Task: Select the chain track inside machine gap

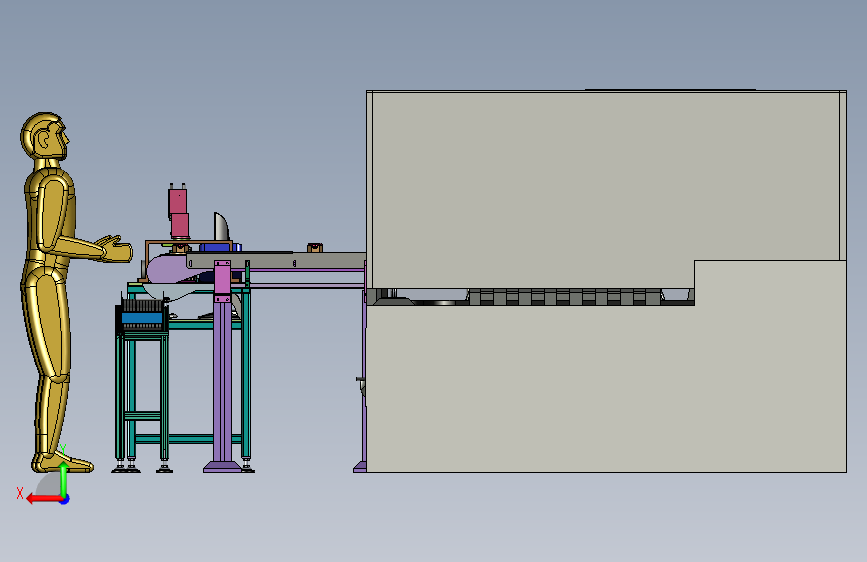Action: 565,297
